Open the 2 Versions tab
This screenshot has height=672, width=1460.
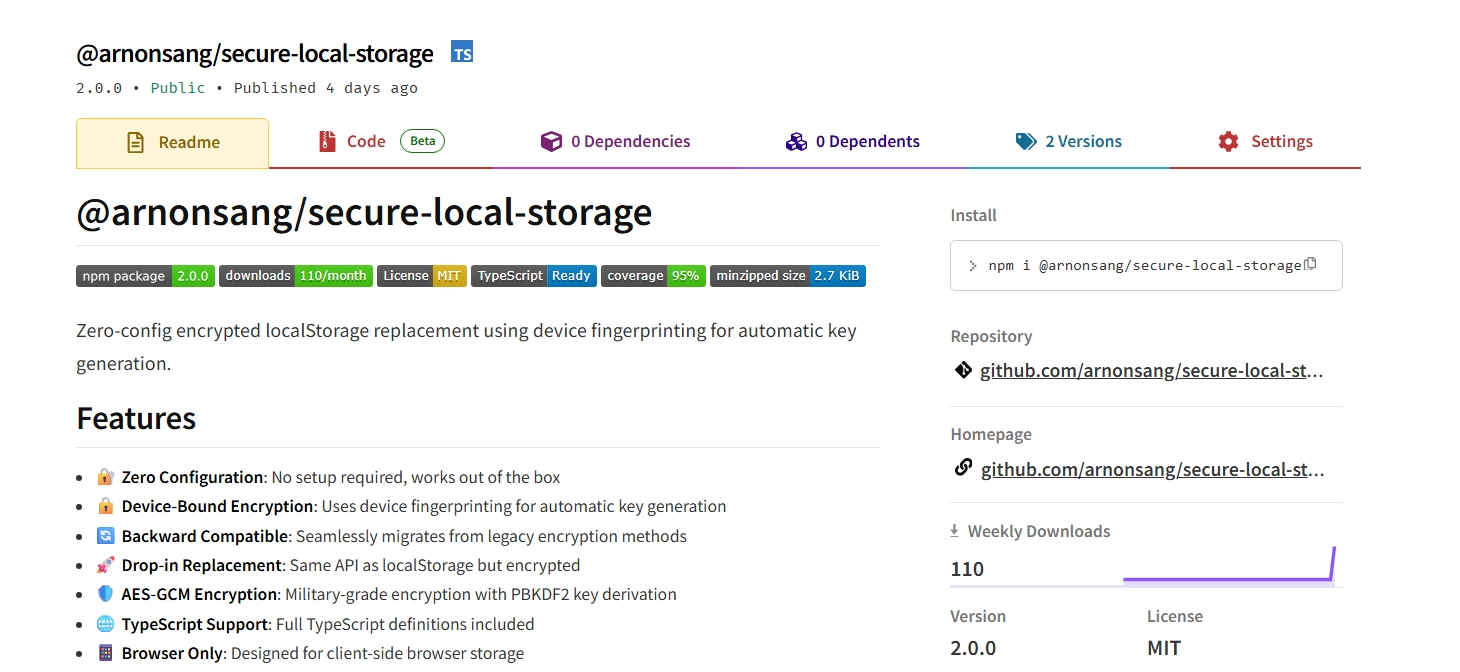pyautogui.click(x=1068, y=142)
